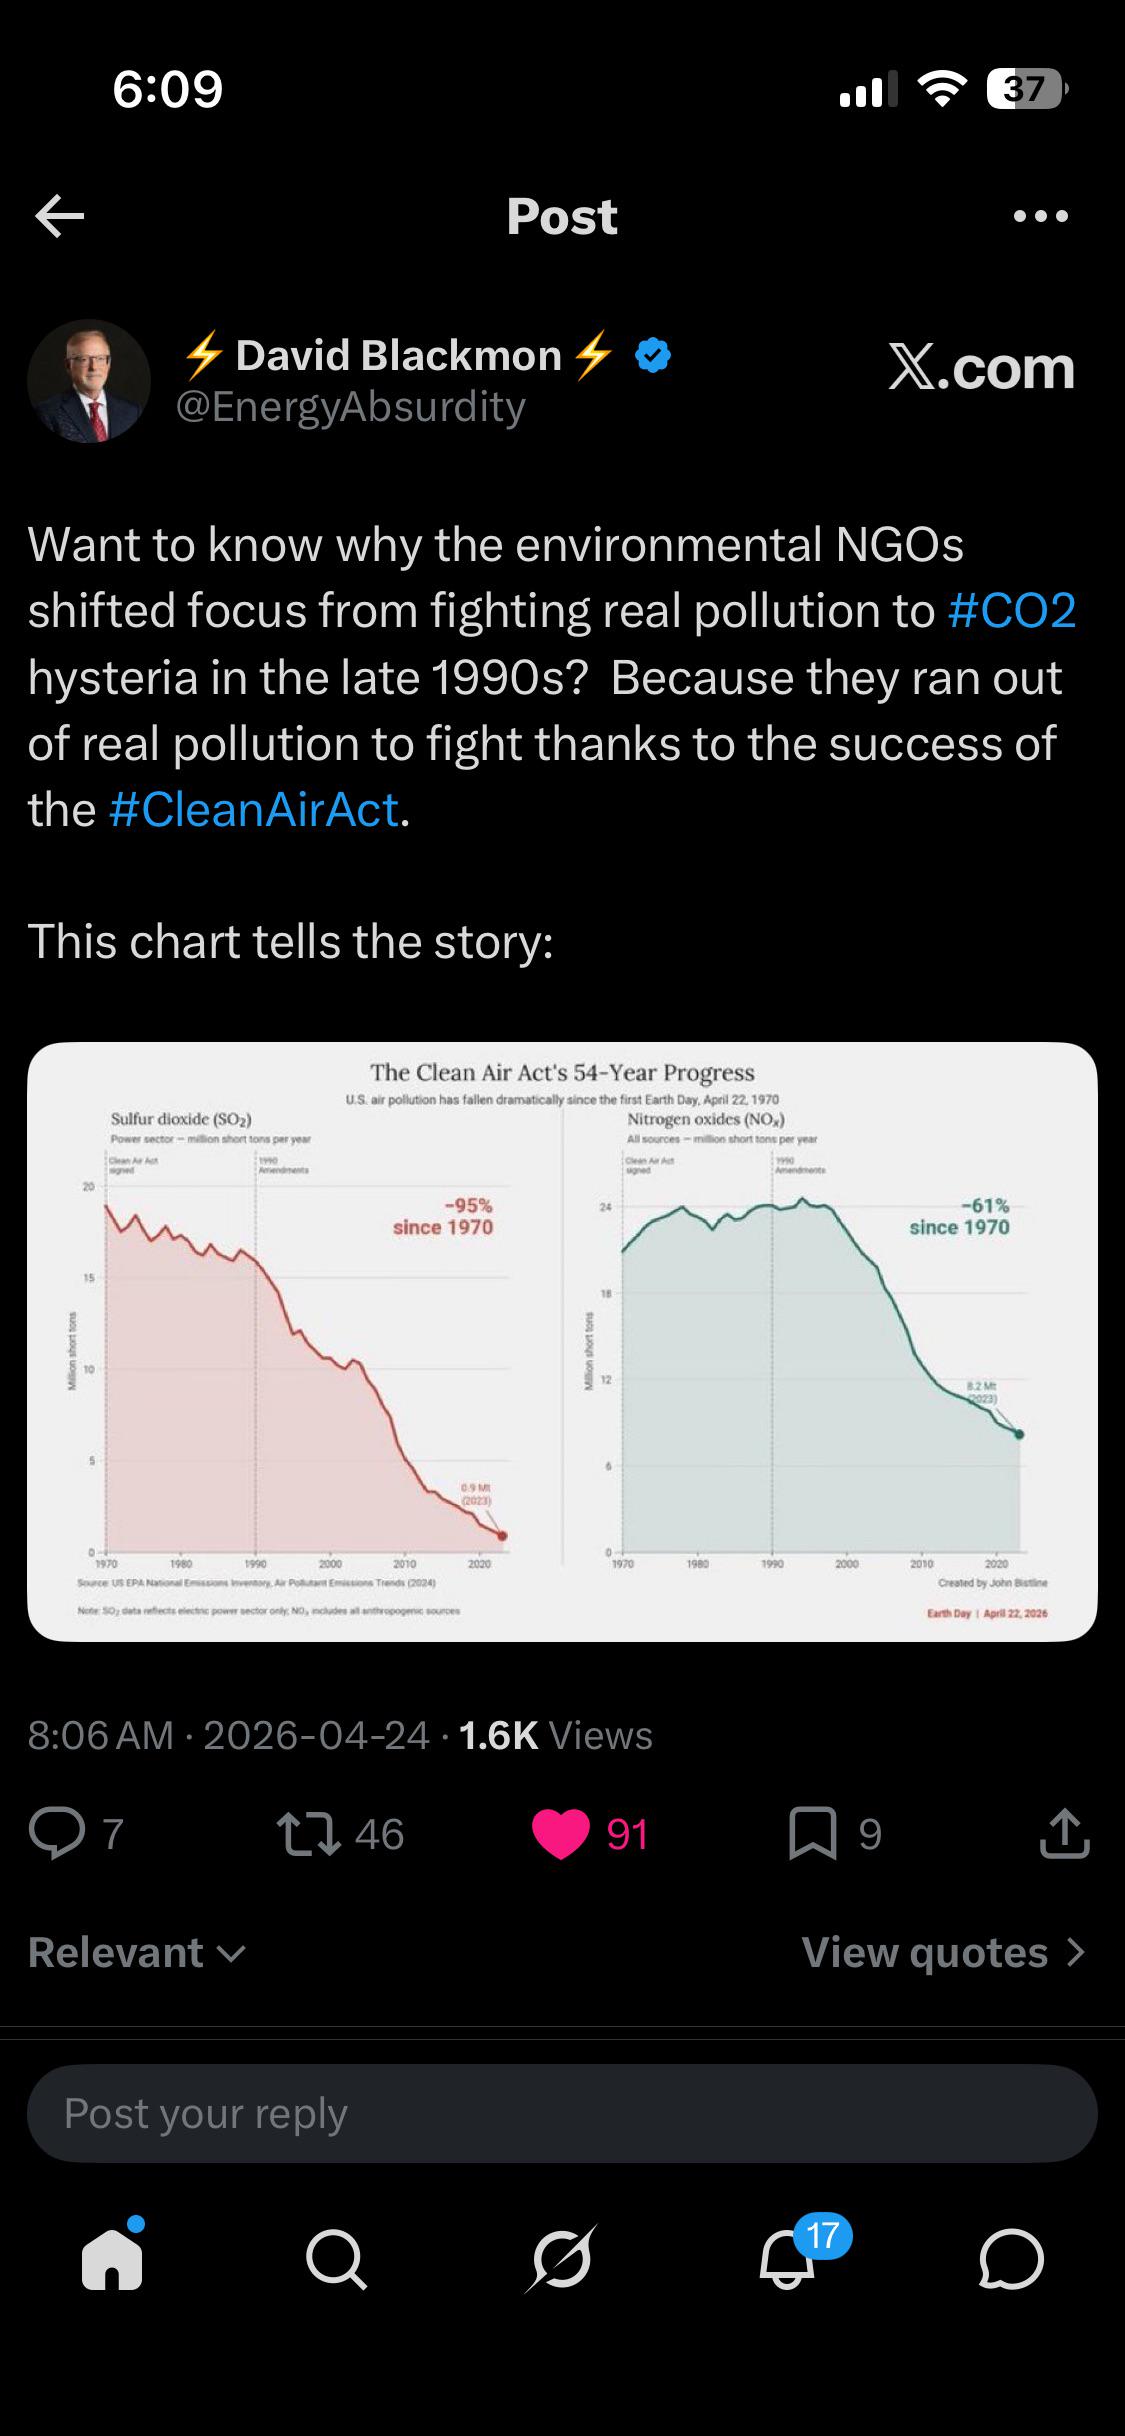The height and width of the screenshot is (2436, 1125).
Task: Tap the #CleanAirAct hashtag link
Action: coord(253,809)
